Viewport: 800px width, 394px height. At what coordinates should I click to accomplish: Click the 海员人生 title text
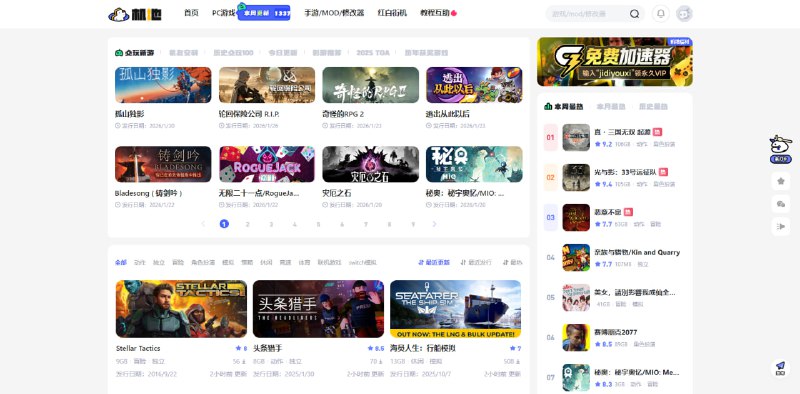click(423, 348)
